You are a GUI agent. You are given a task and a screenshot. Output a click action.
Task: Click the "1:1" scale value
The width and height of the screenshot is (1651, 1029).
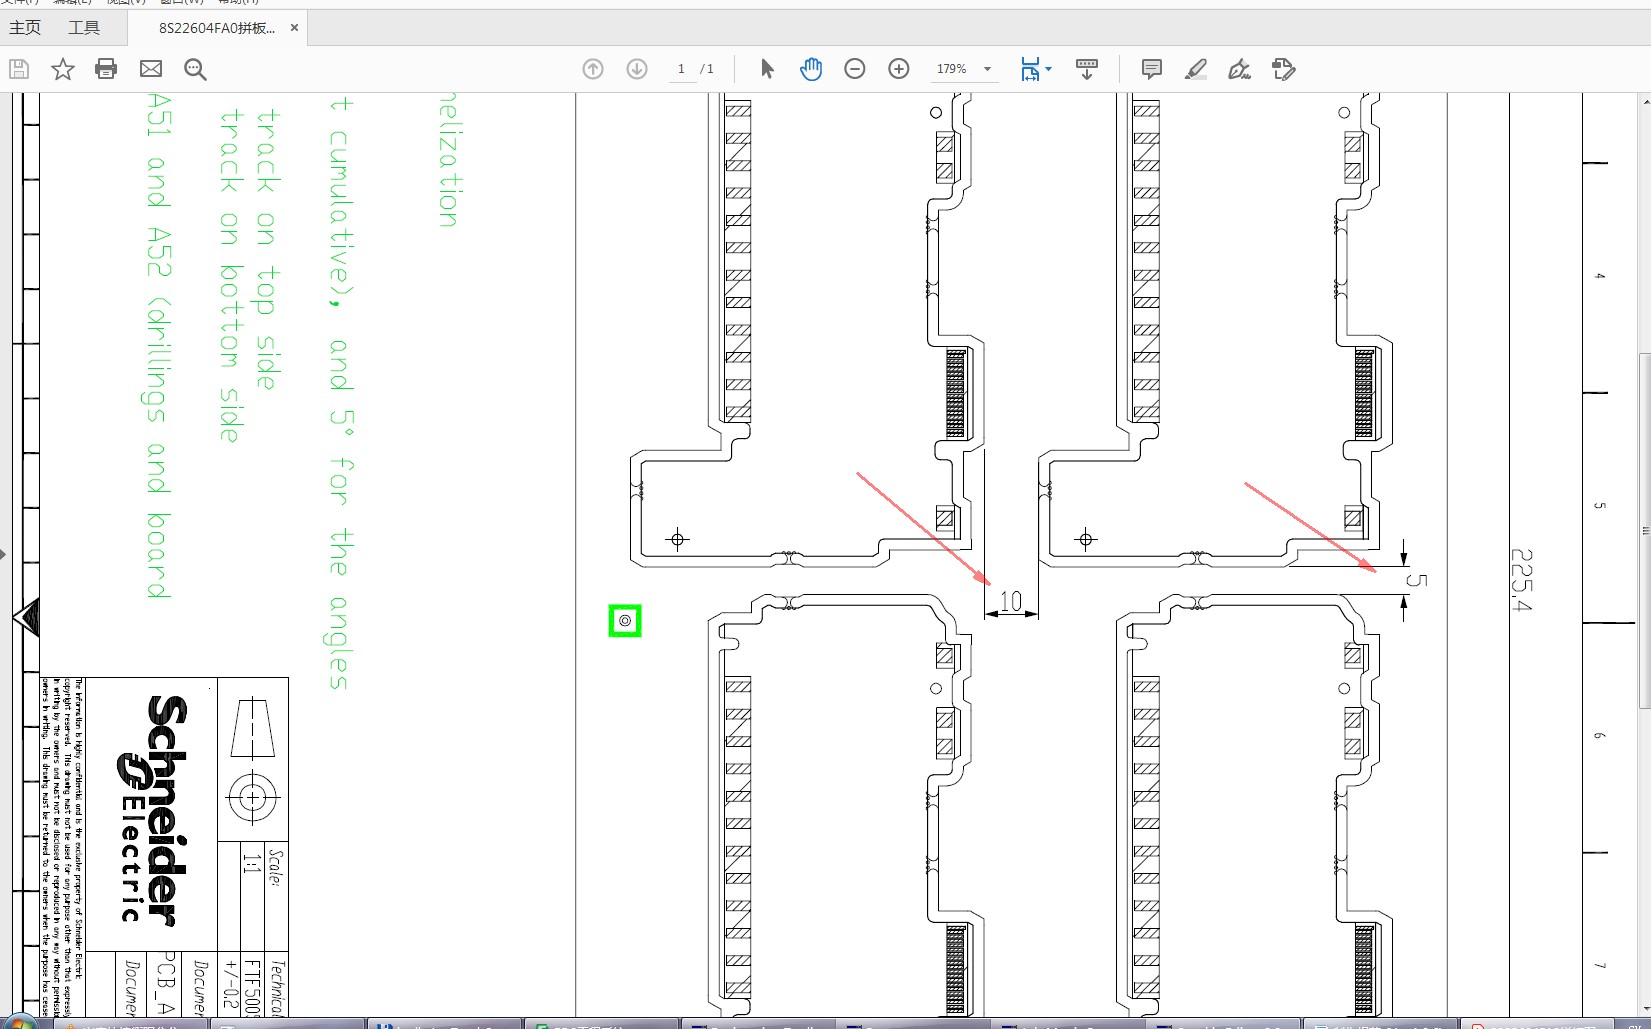[251, 863]
